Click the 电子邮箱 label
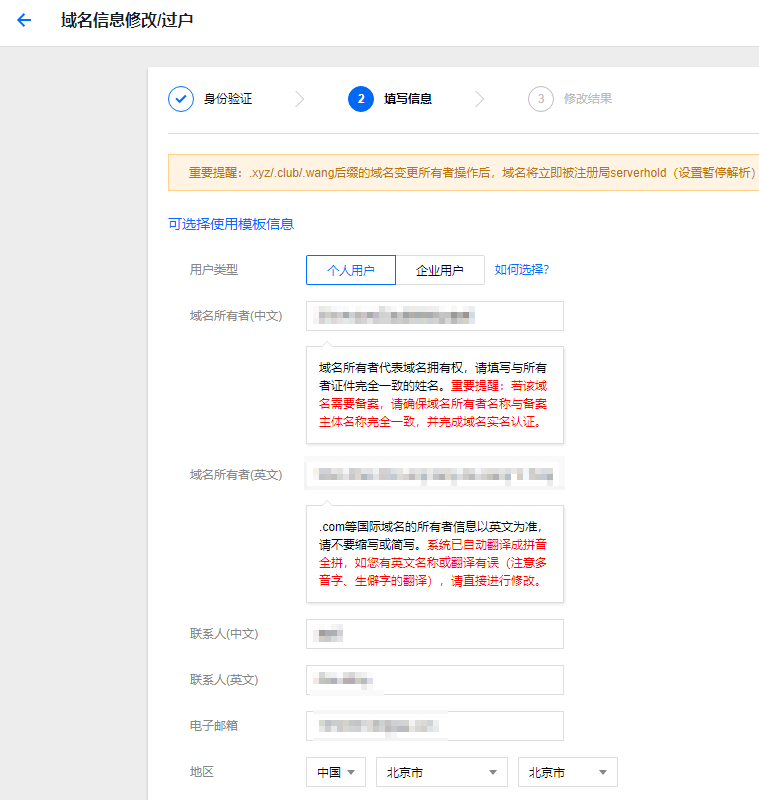Image resolution: width=759 pixels, height=800 pixels. tap(214, 726)
